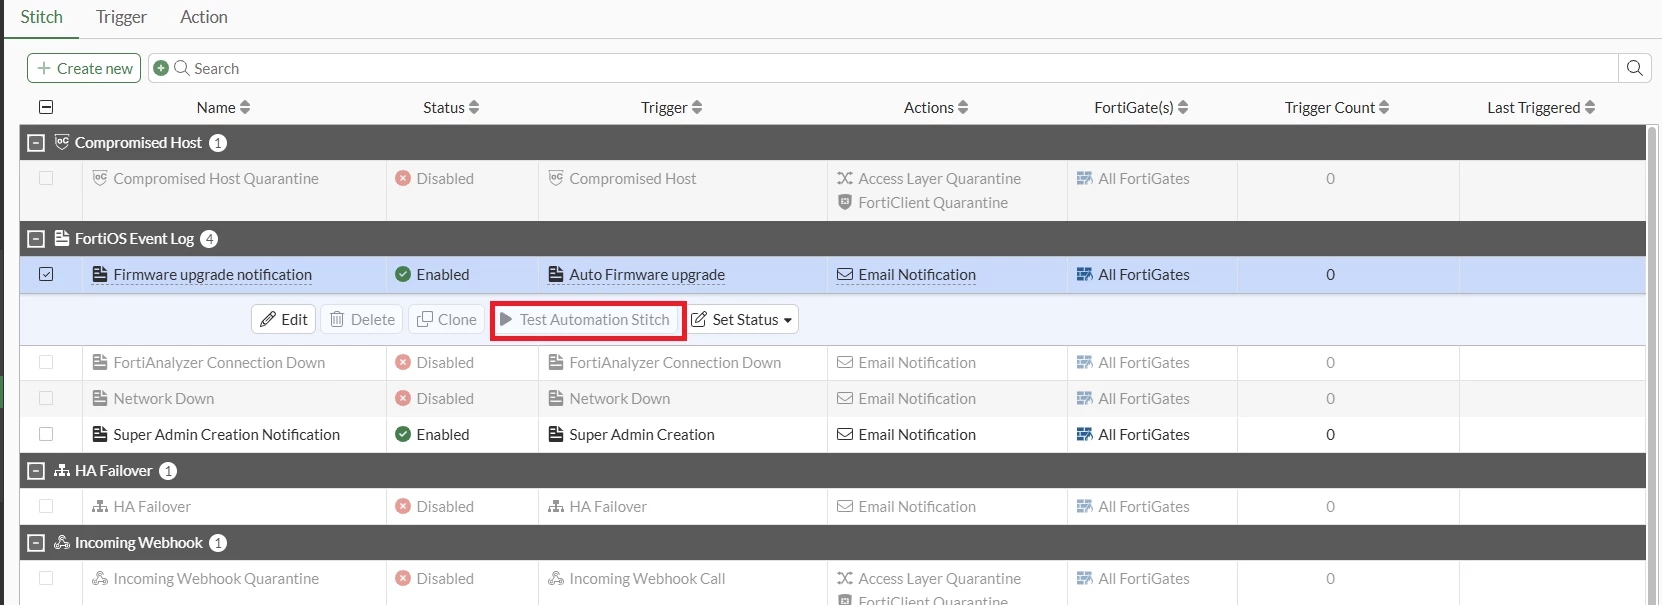Click the Super Admin Creation trigger icon

coord(556,434)
